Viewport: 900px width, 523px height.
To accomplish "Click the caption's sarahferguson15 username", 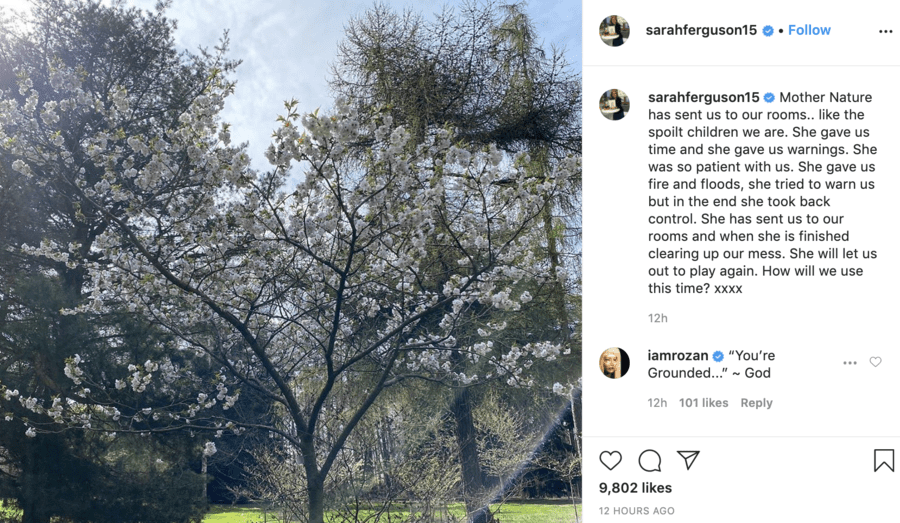I will tap(704, 97).
